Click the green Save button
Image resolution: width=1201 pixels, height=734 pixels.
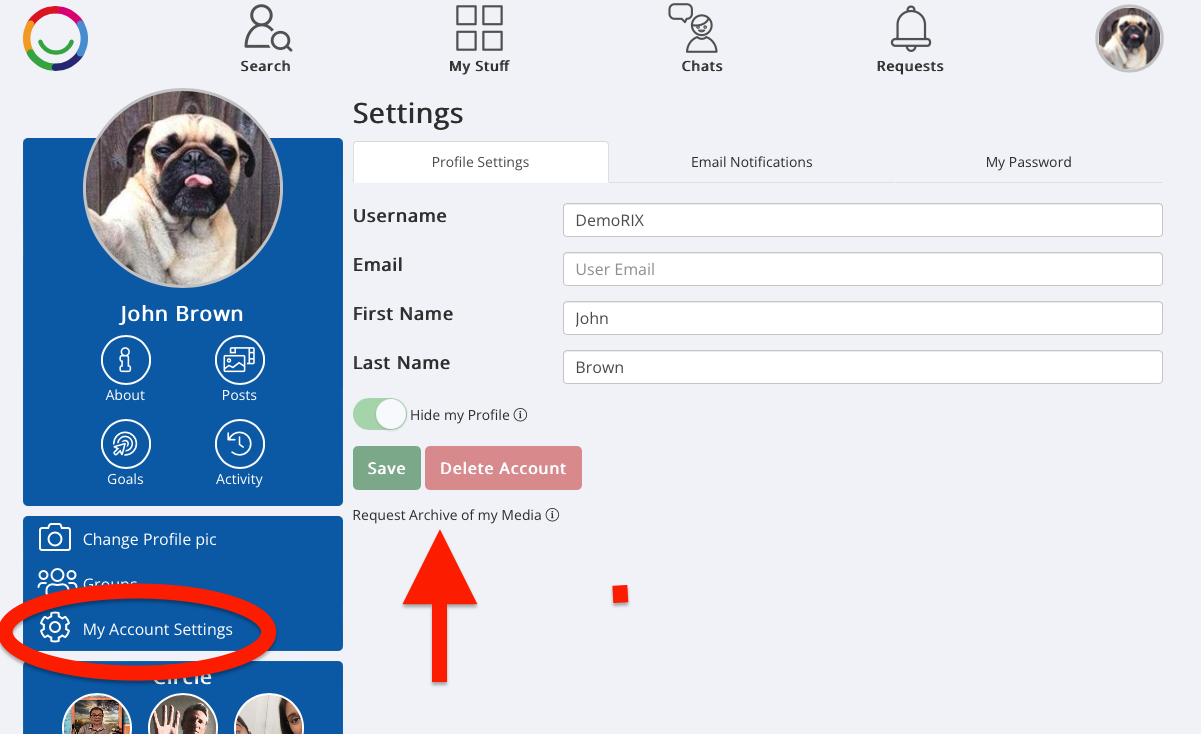tap(387, 468)
